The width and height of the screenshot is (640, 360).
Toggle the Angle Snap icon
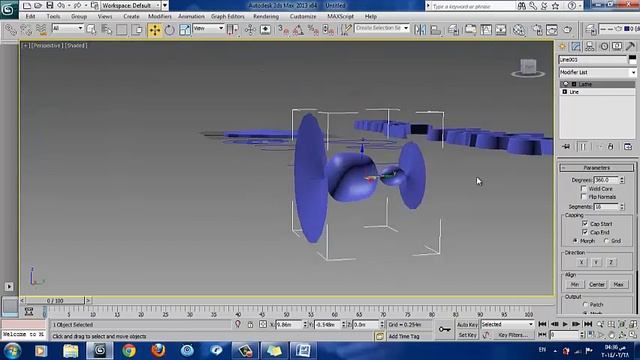coord(298,30)
